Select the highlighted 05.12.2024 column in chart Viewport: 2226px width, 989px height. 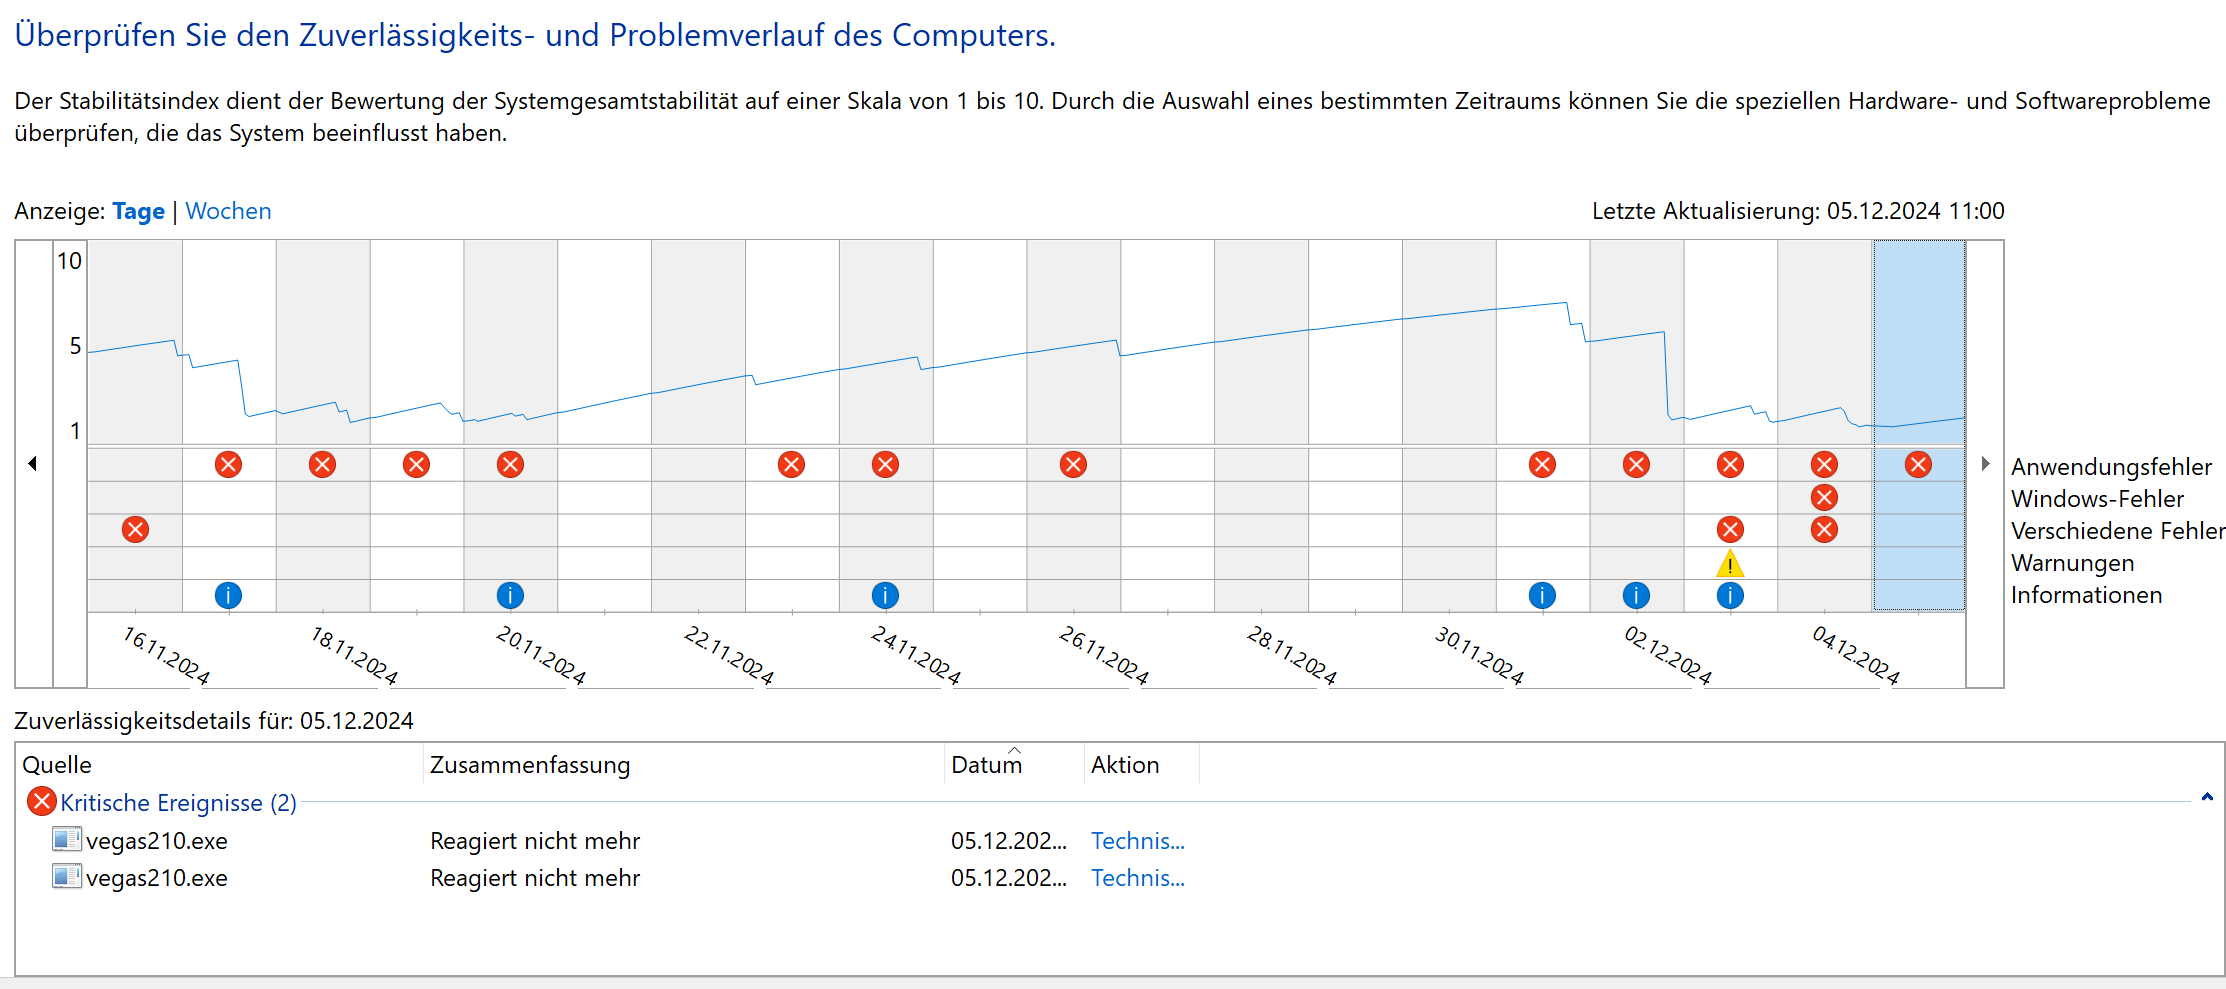click(1919, 425)
